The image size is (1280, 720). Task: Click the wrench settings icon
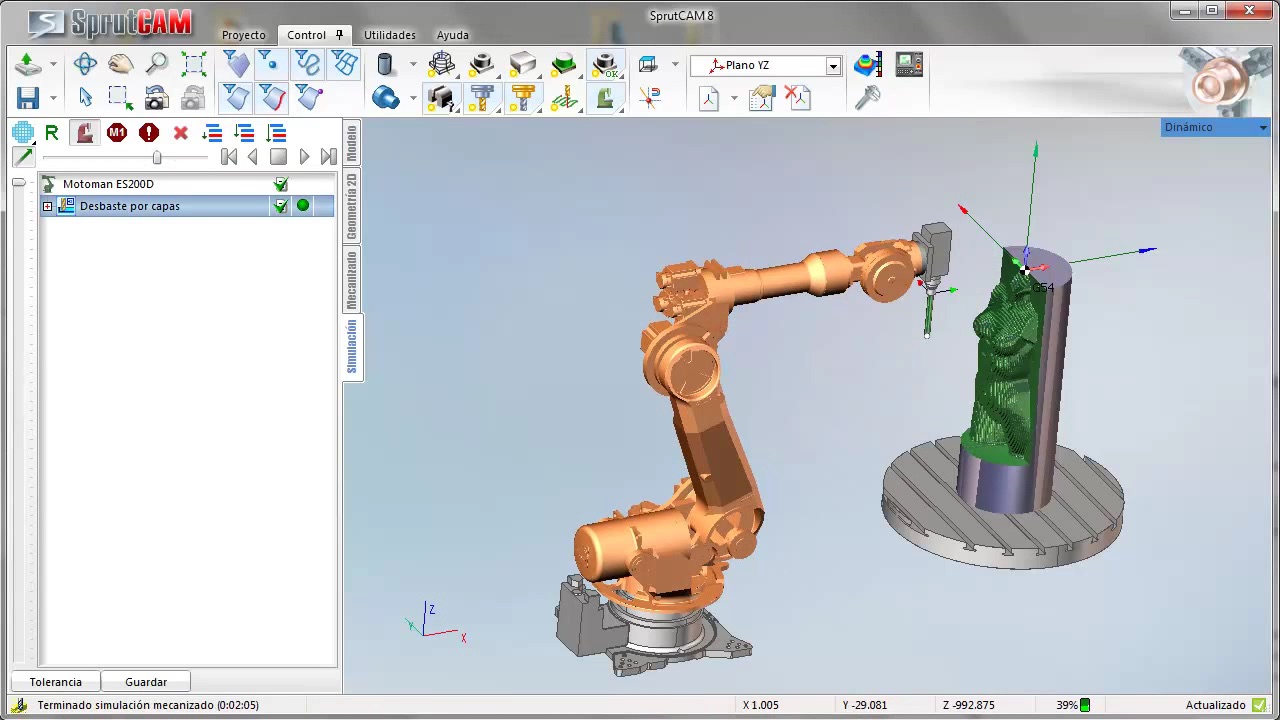tap(868, 98)
